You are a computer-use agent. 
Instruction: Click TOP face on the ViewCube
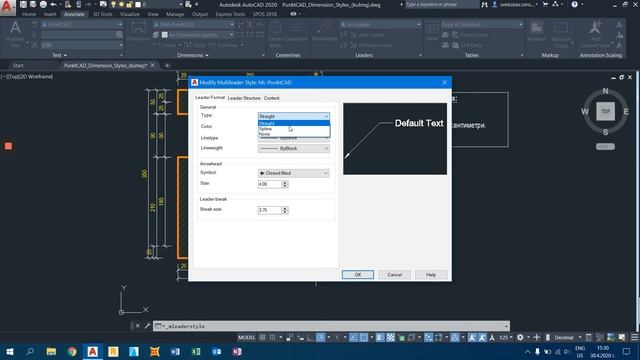coord(605,111)
